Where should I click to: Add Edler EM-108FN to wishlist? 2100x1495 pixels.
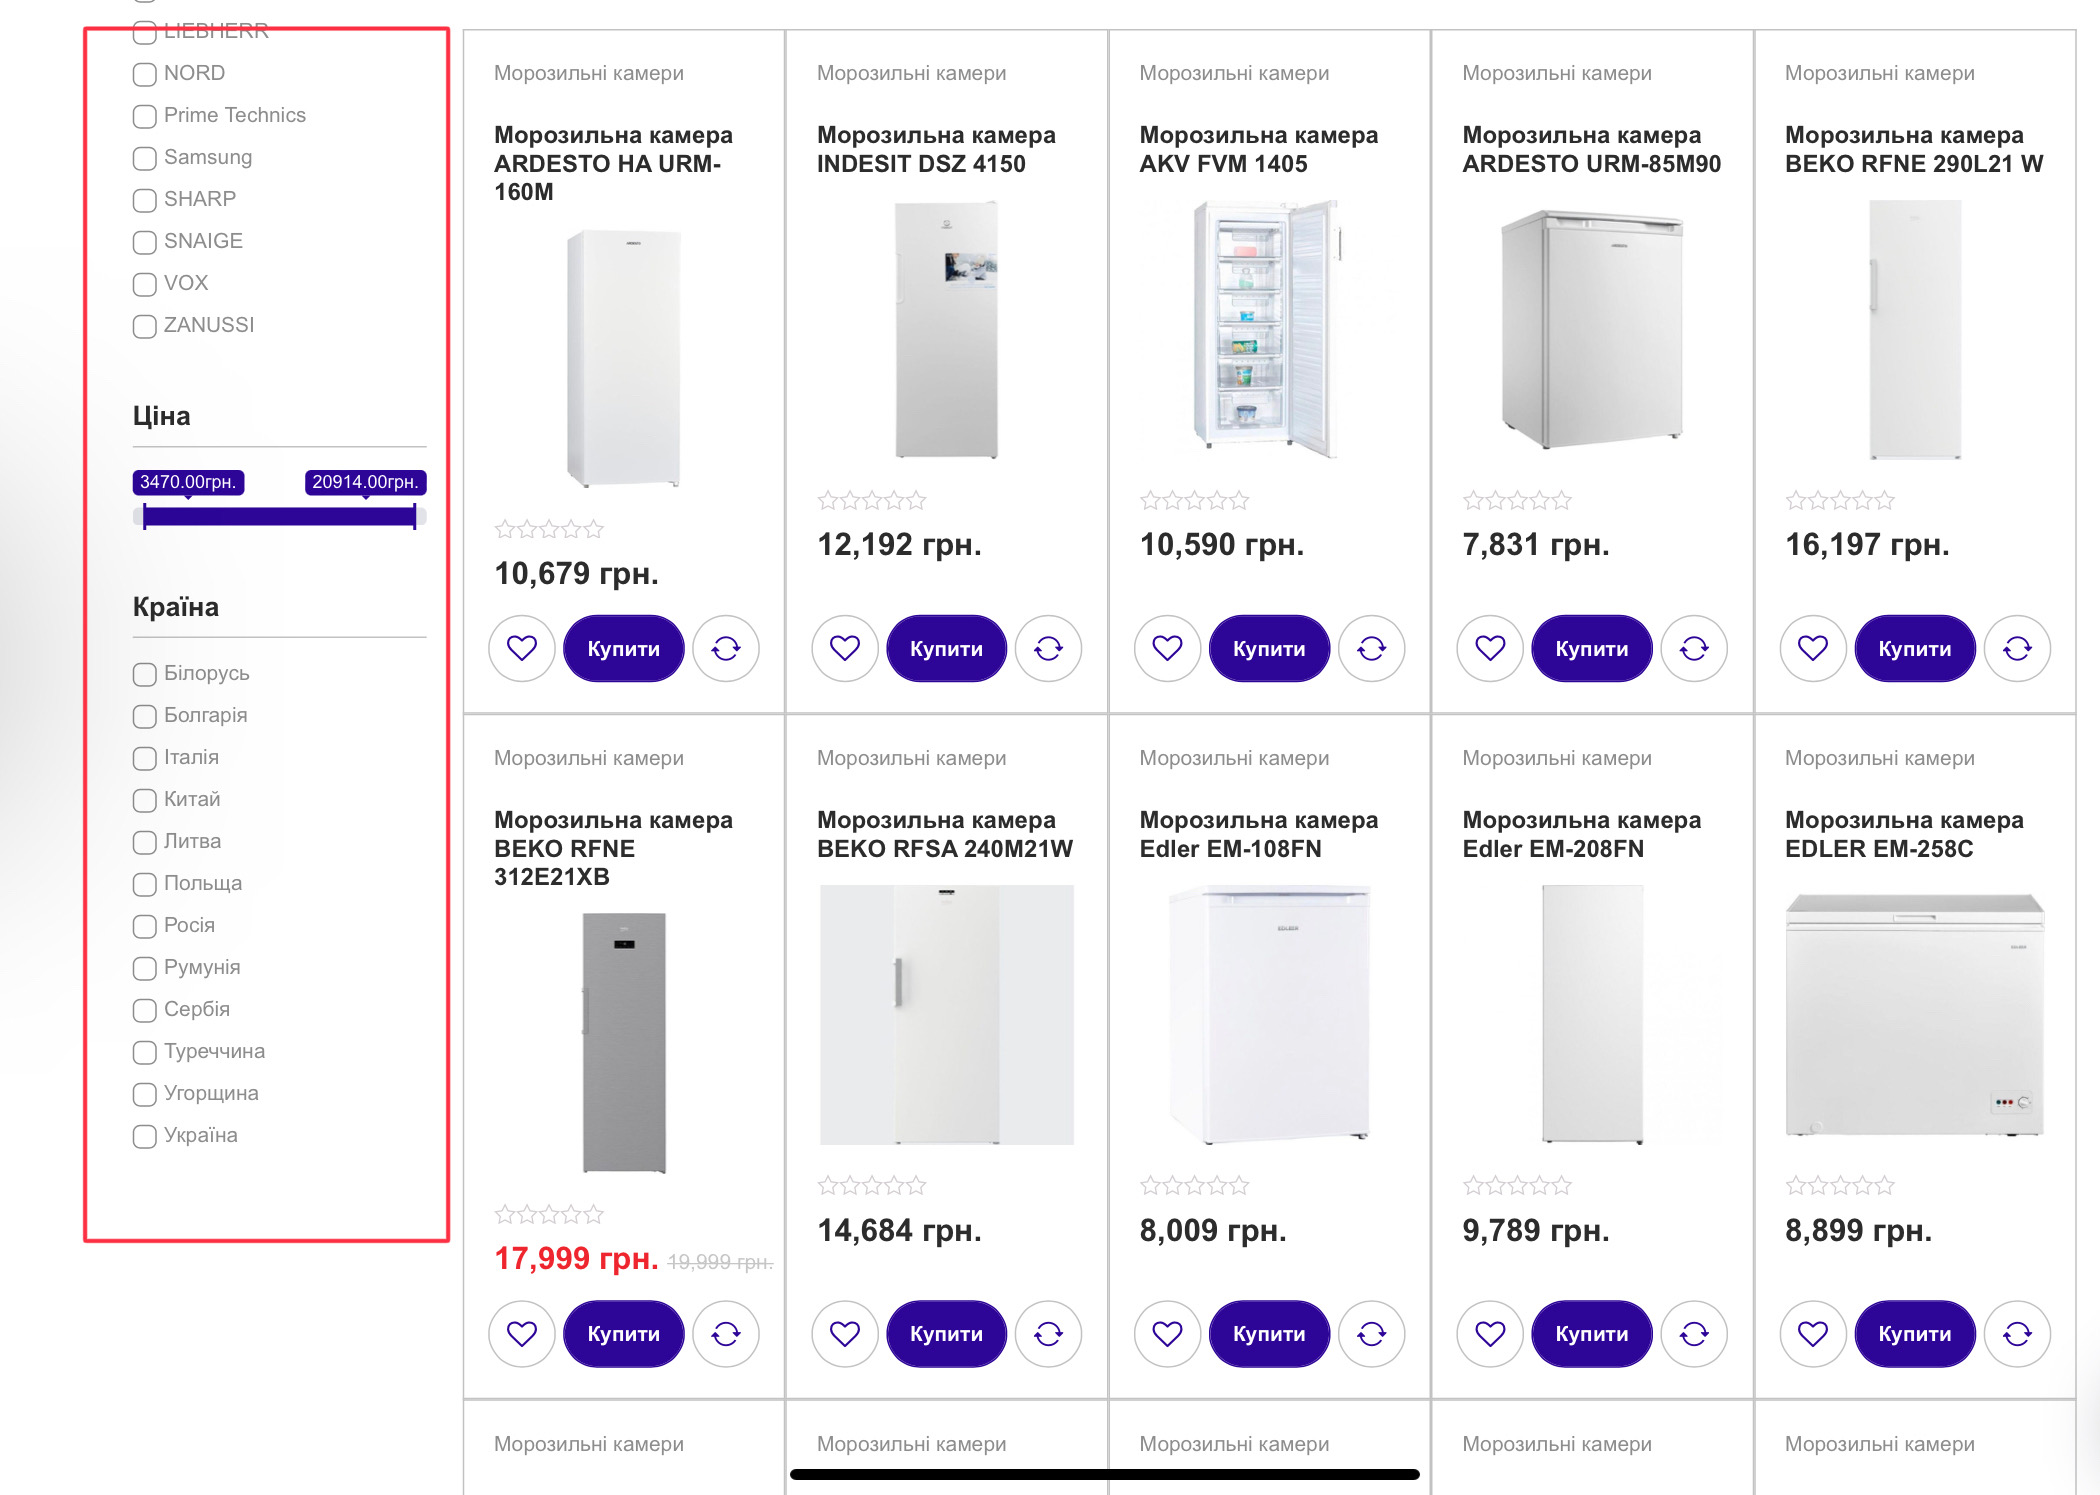coord(1167,1334)
